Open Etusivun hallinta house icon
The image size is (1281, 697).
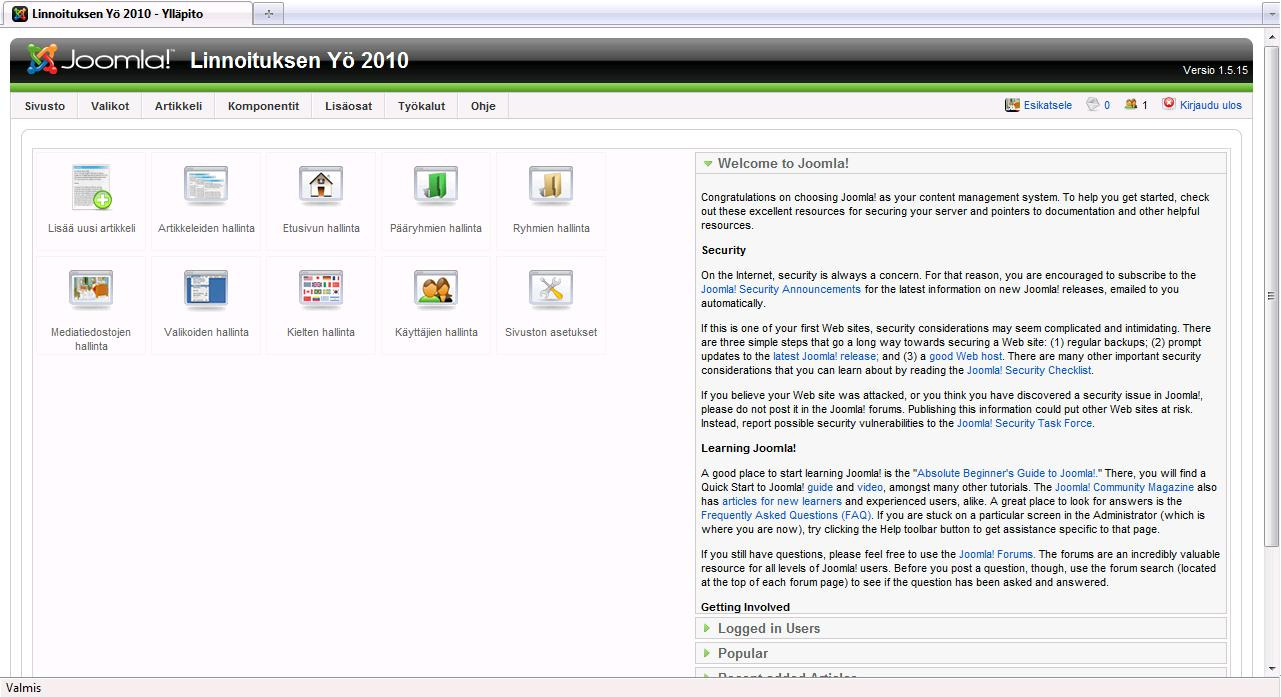tap(321, 187)
